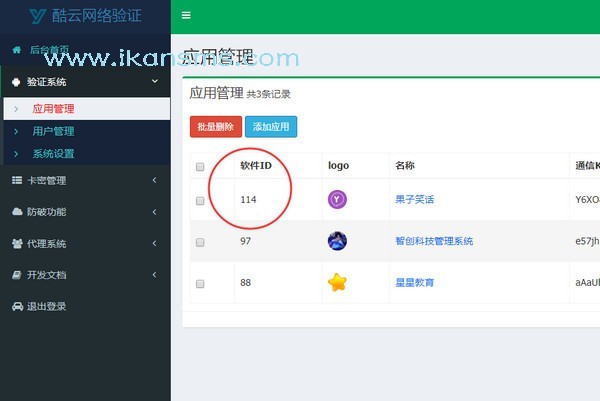Expand the 代理系统 menu chevron
The height and width of the screenshot is (401, 600).
(x=154, y=243)
